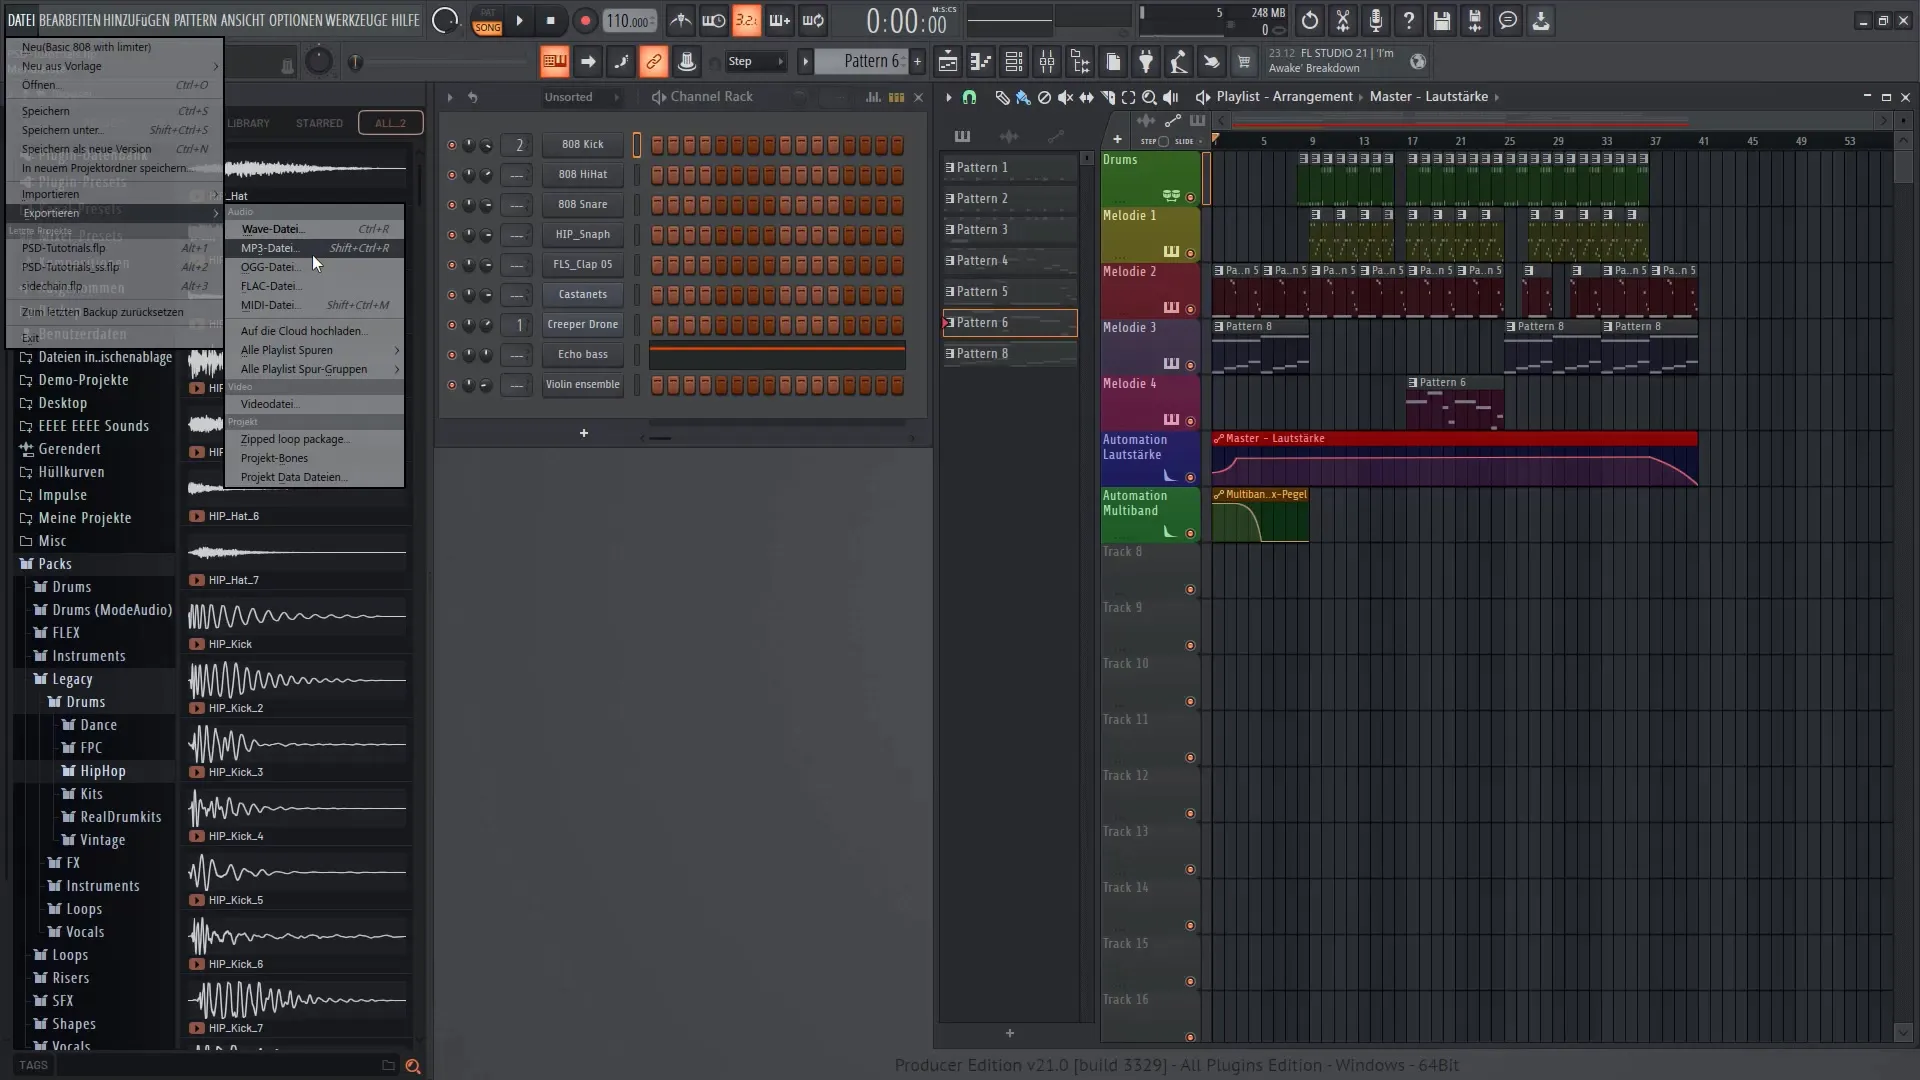Open the Playlist Arrangement panel icon

1203,96
